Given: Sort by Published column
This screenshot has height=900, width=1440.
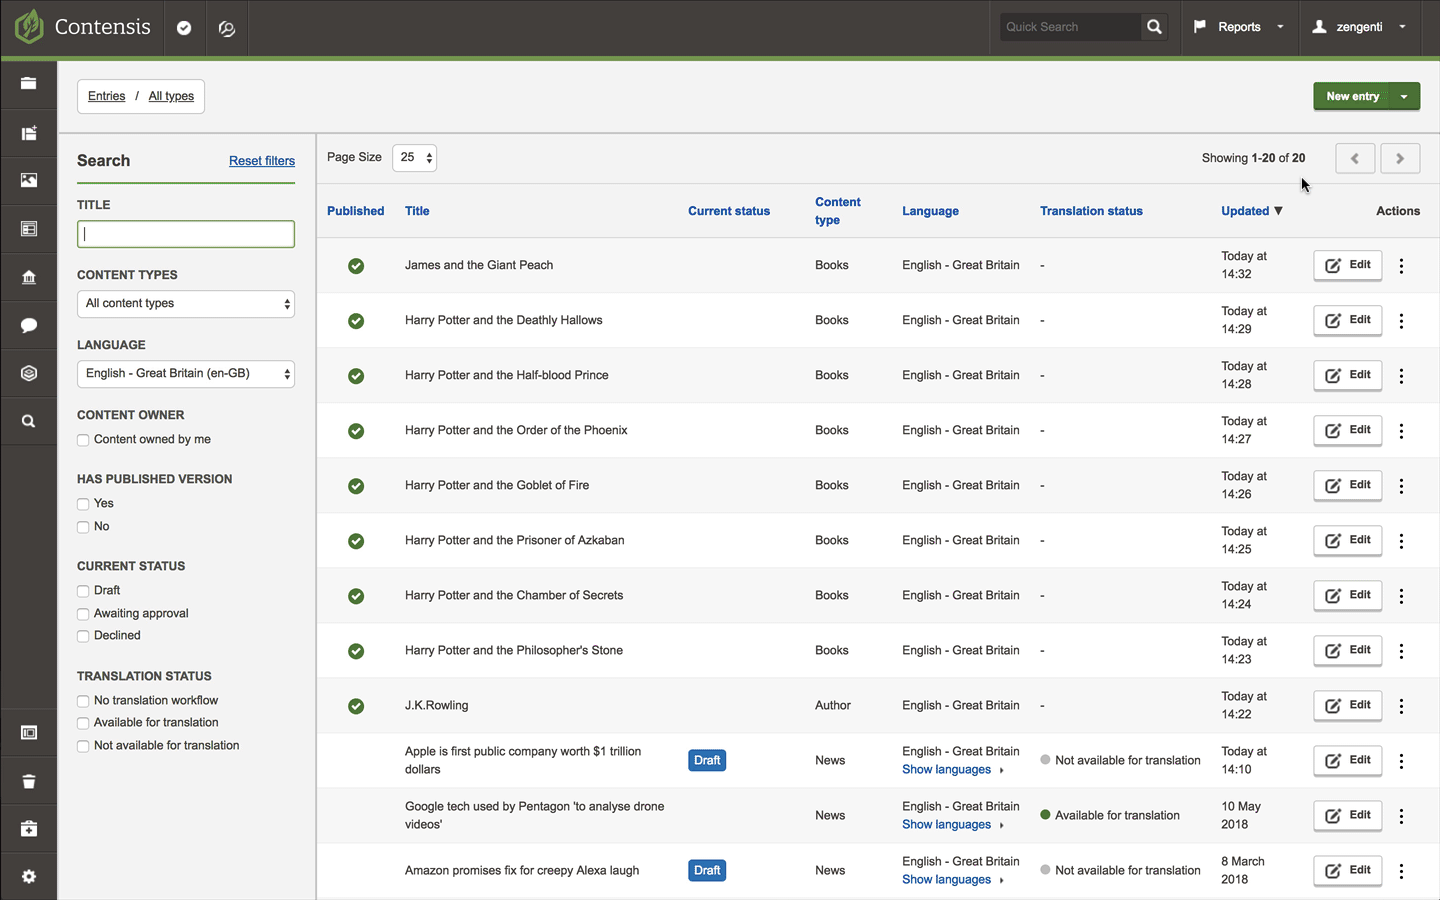Looking at the screenshot, I should pyautogui.click(x=355, y=211).
